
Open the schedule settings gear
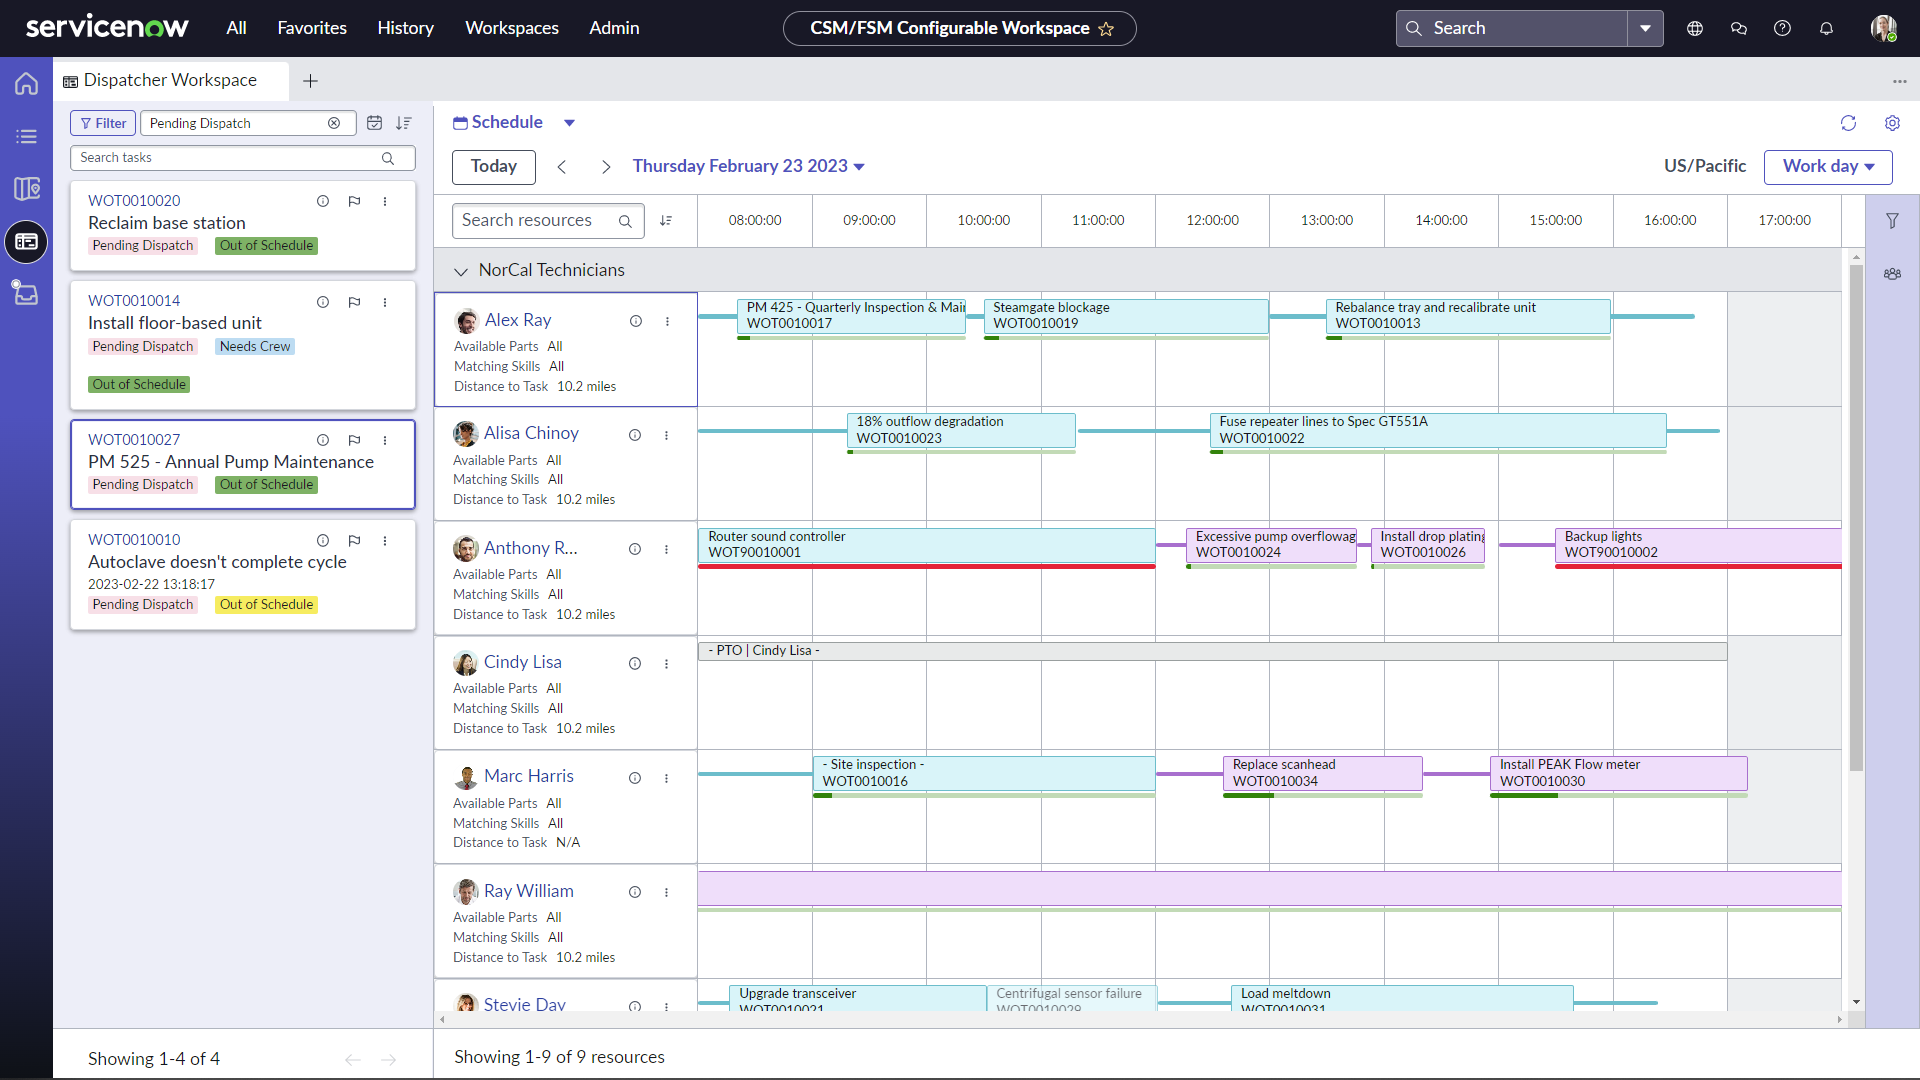(x=1893, y=123)
